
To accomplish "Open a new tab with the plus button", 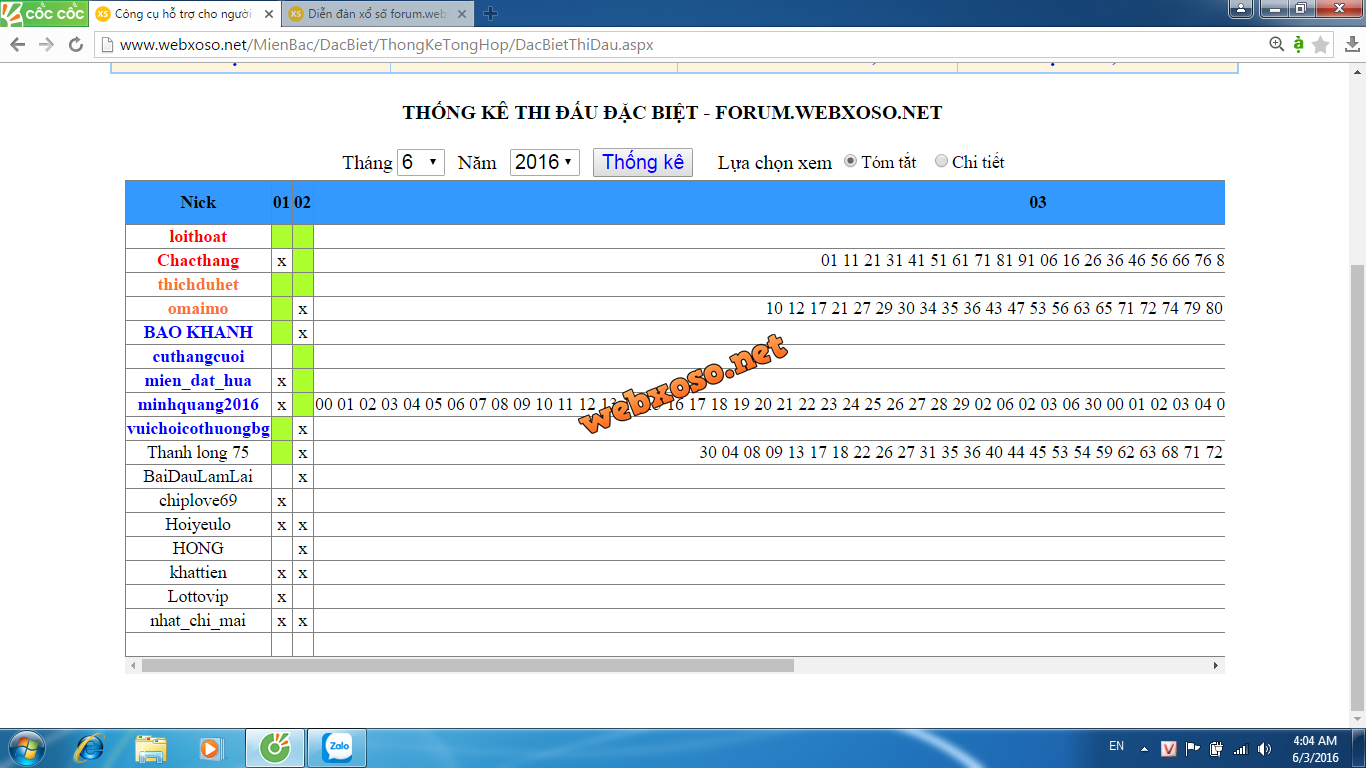I will pyautogui.click(x=490, y=14).
